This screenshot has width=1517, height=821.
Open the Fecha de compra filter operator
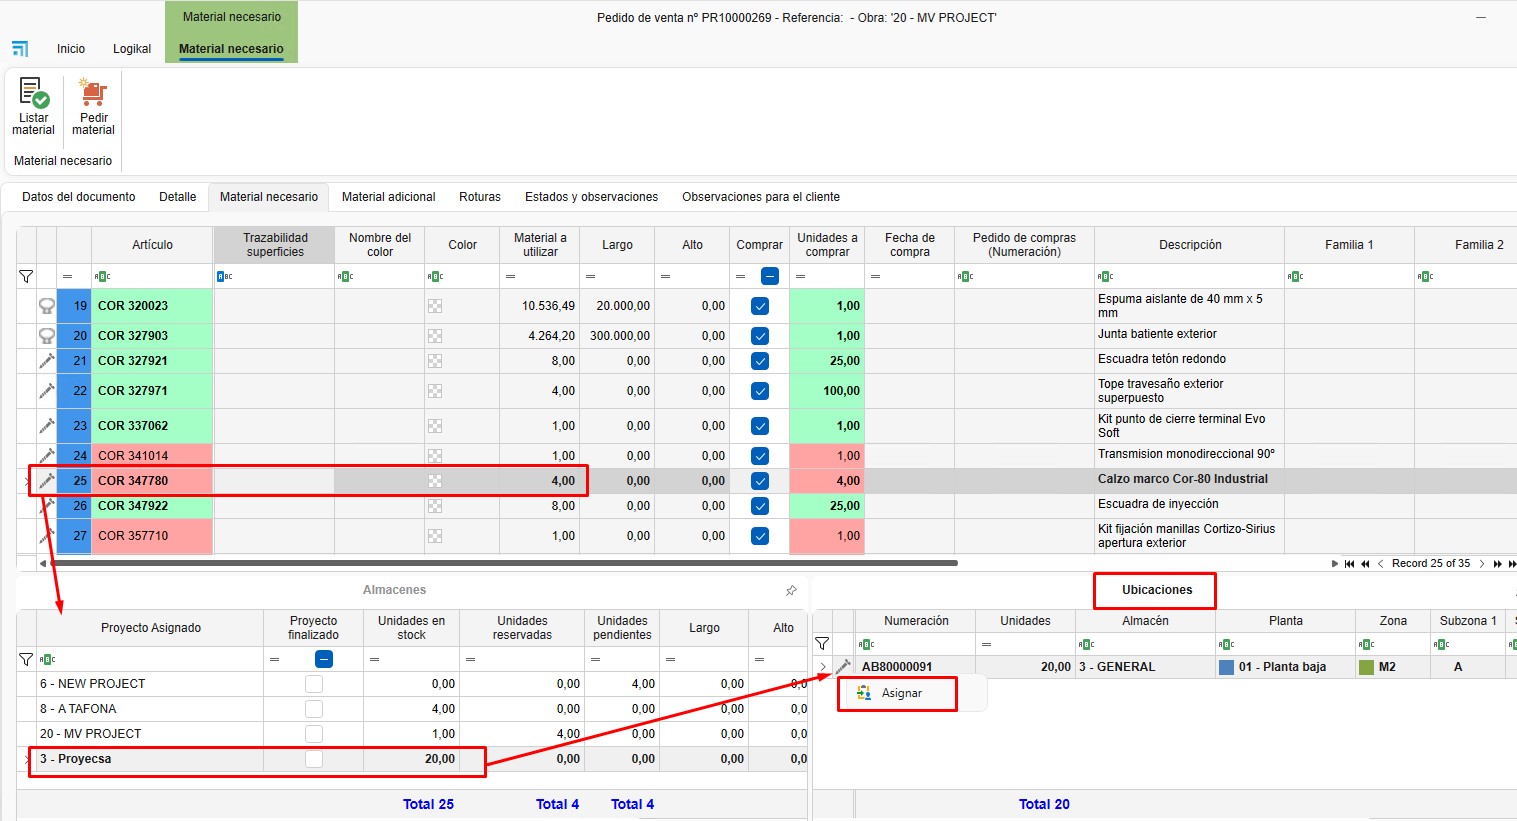pos(875,277)
